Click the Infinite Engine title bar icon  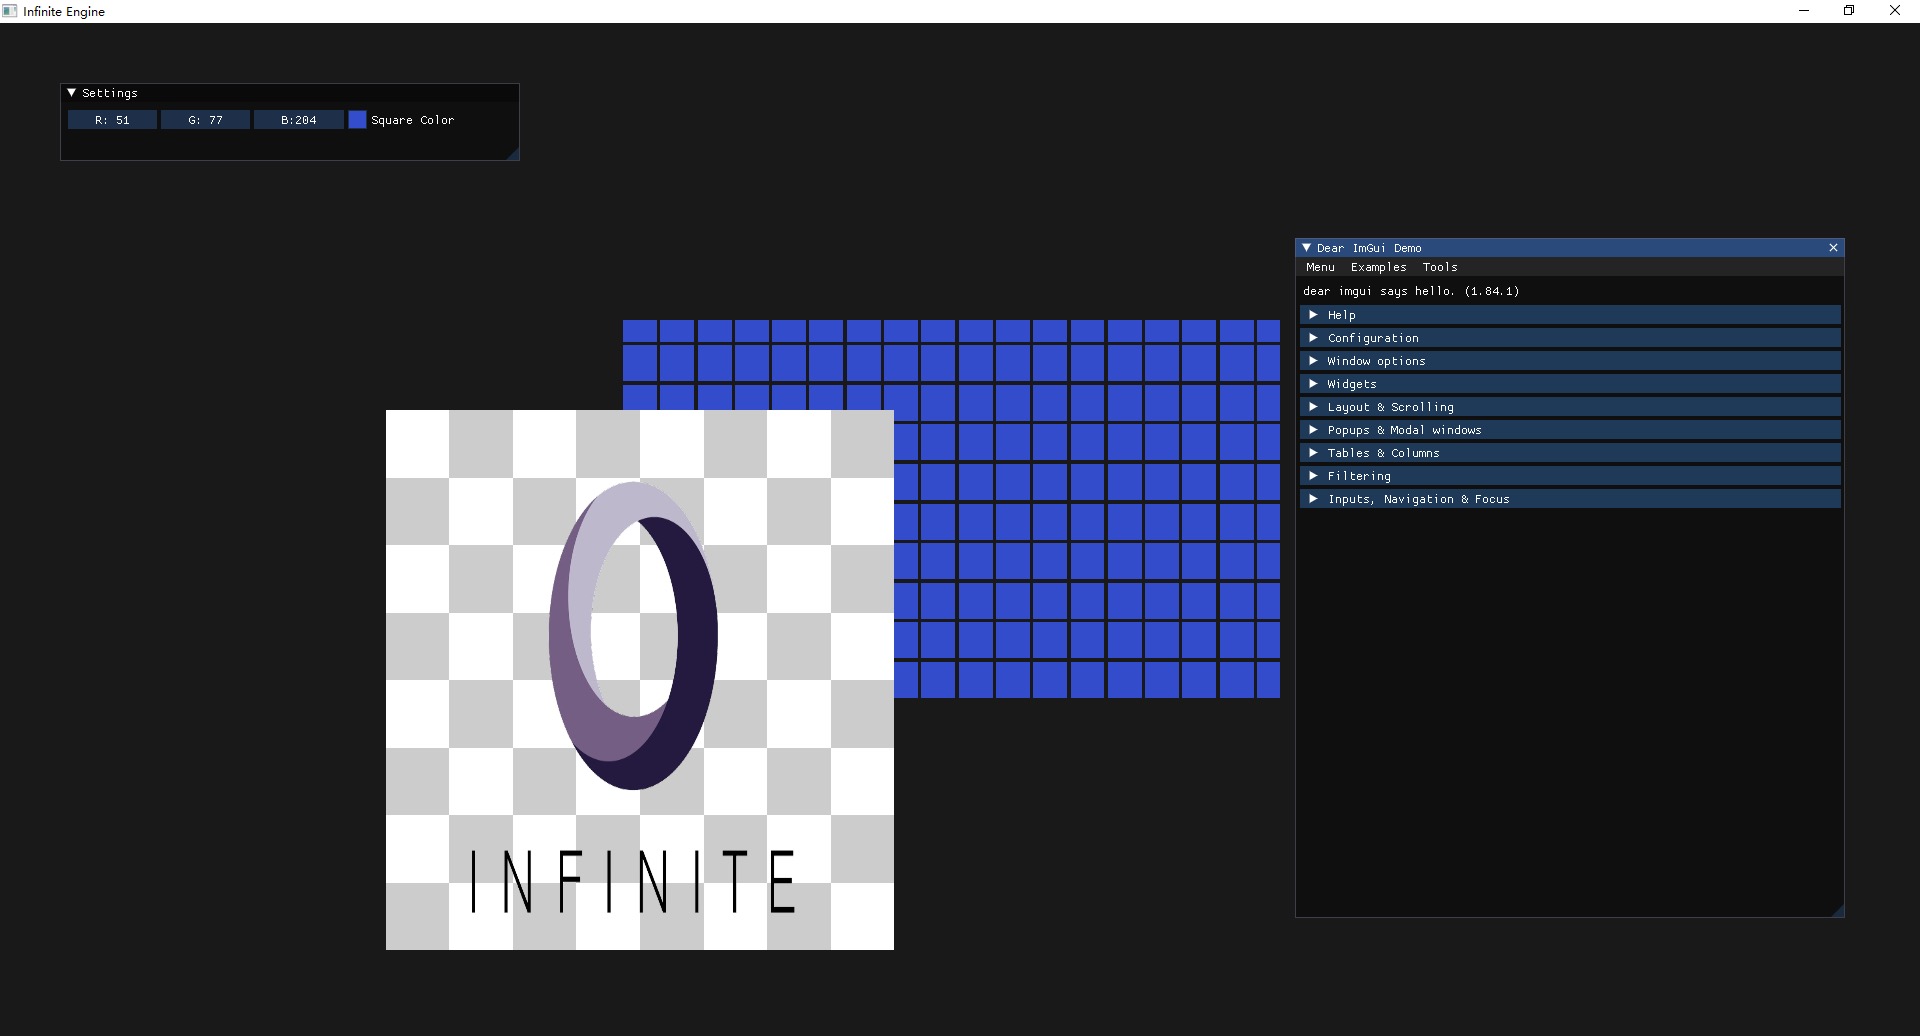(x=10, y=11)
